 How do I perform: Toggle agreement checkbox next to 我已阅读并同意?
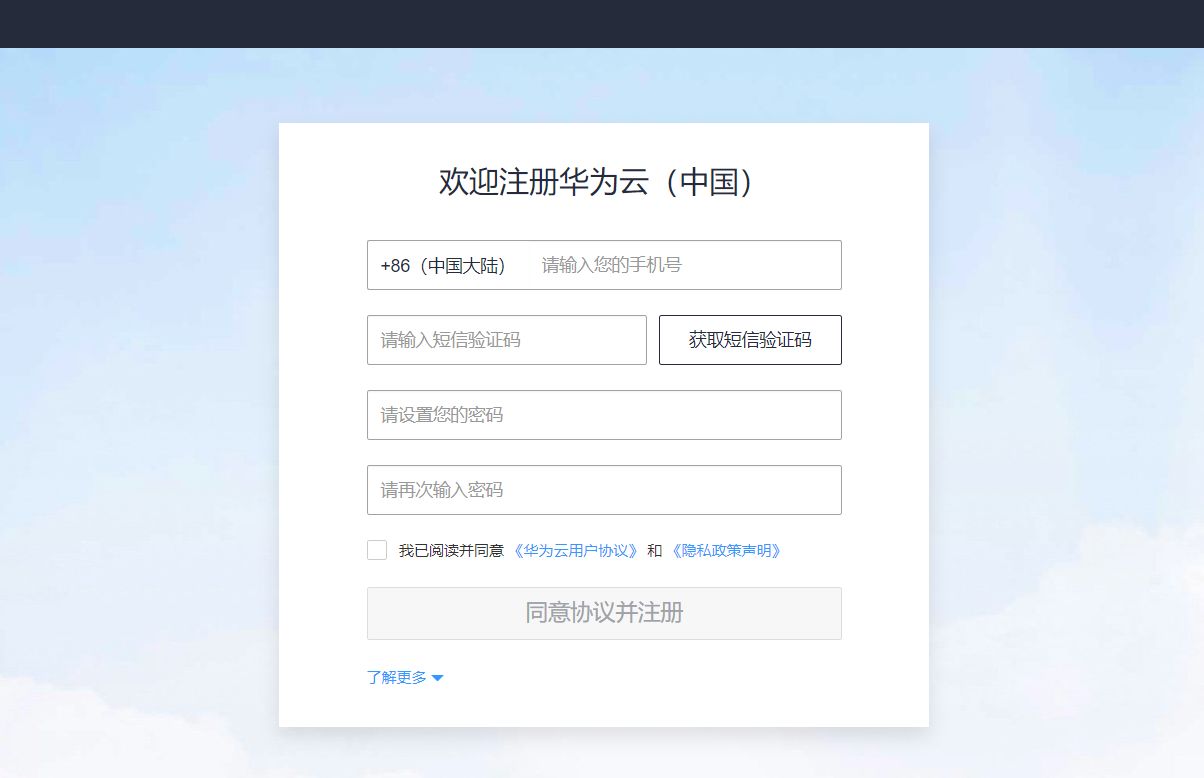click(376, 549)
